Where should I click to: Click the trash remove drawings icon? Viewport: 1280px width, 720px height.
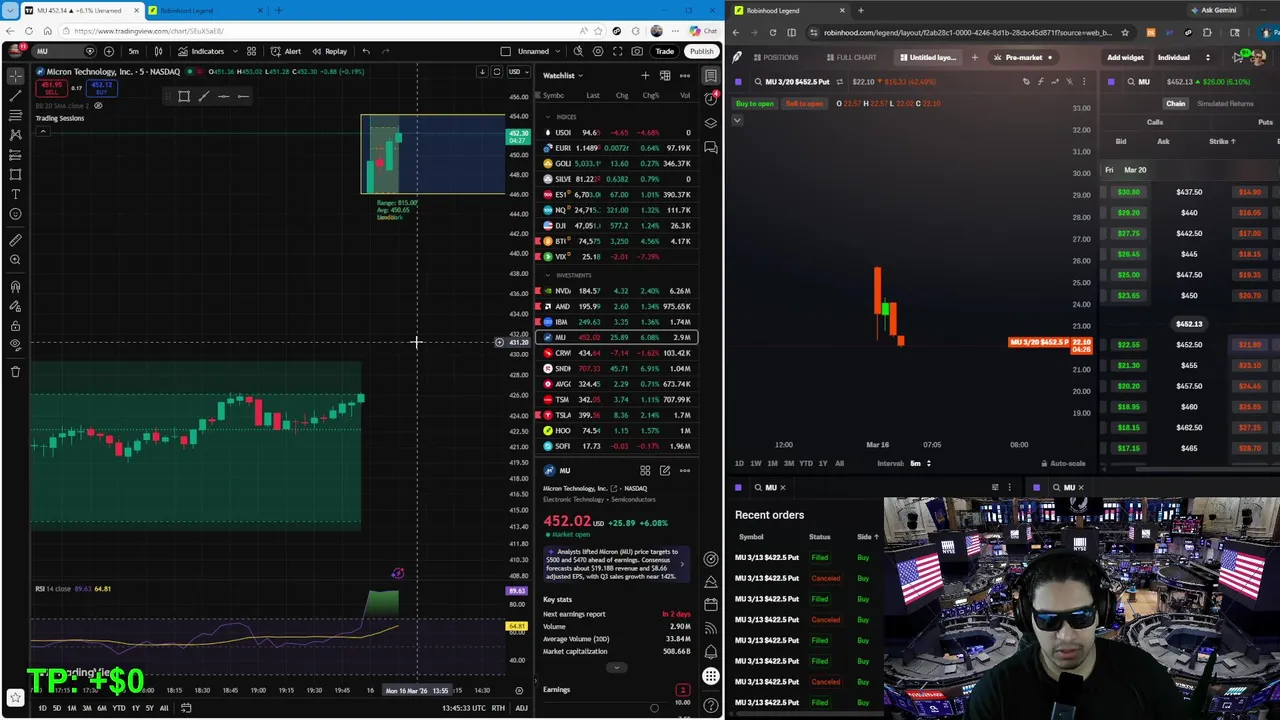pyautogui.click(x=15, y=371)
